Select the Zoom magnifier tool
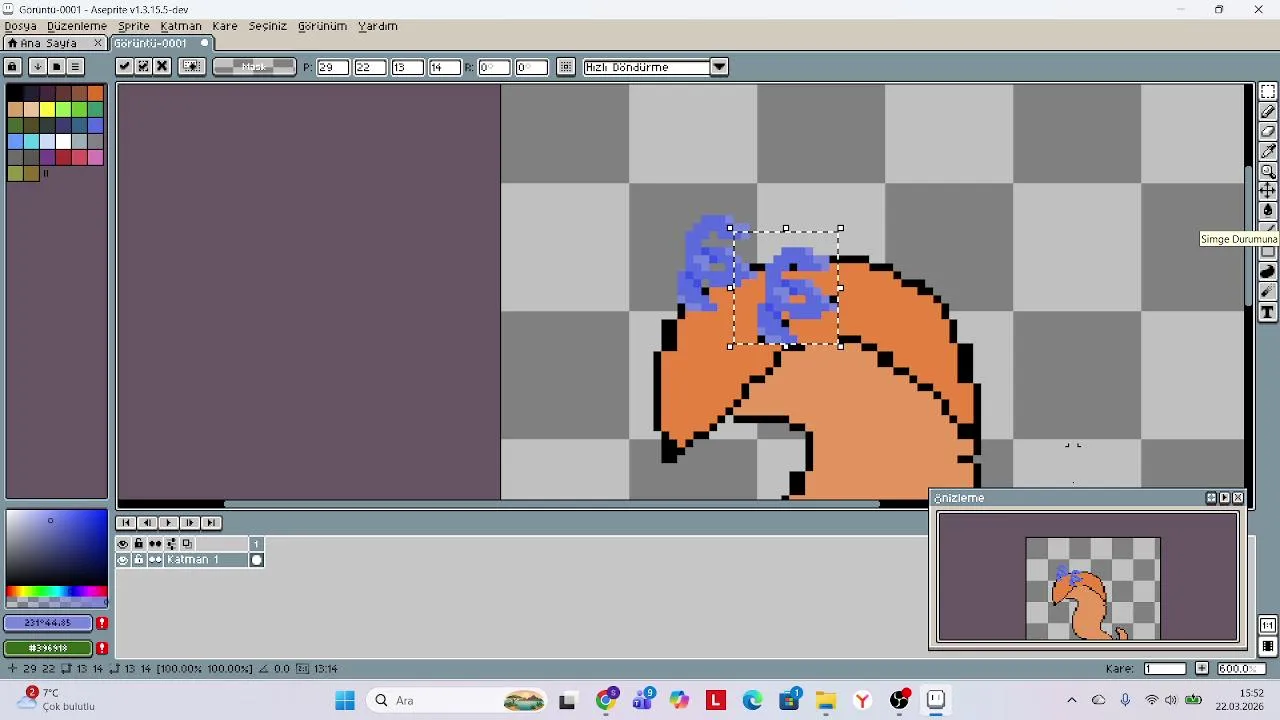Image resolution: width=1280 pixels, height=720 pixels. (1268, 171)
